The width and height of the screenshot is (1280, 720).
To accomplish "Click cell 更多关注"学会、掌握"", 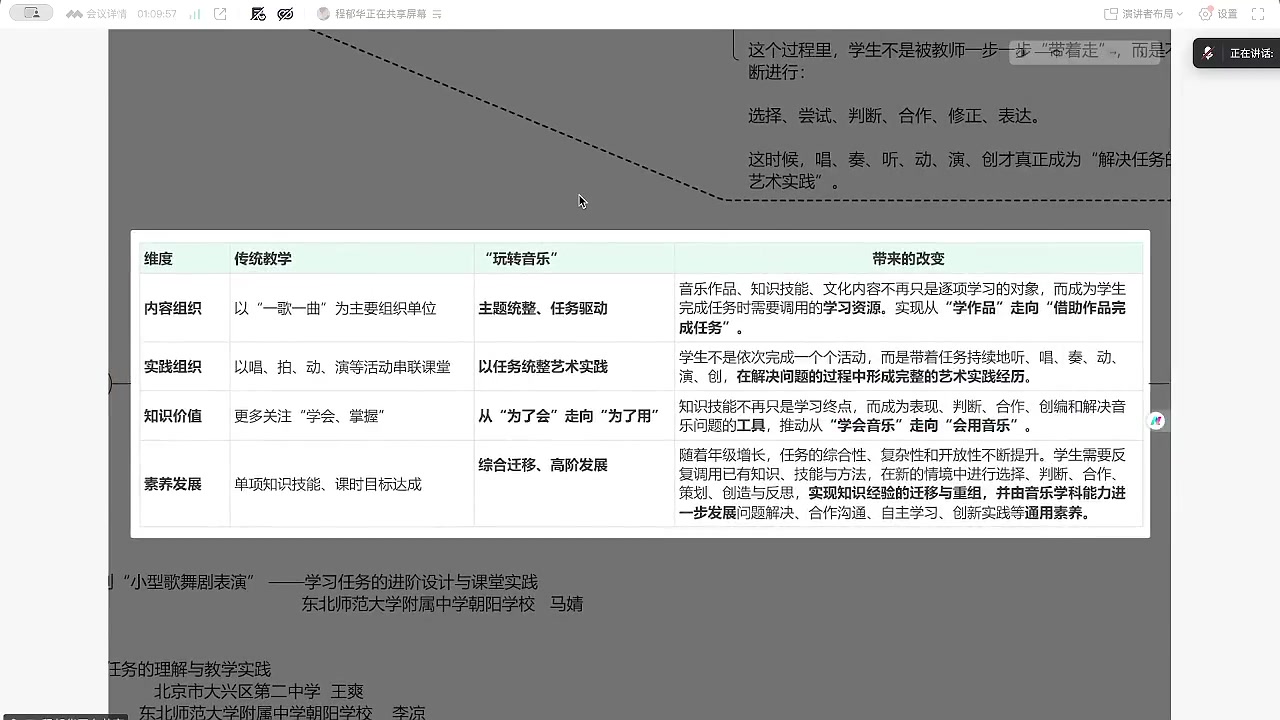I will pyautogui.click(x=352, y=415).
